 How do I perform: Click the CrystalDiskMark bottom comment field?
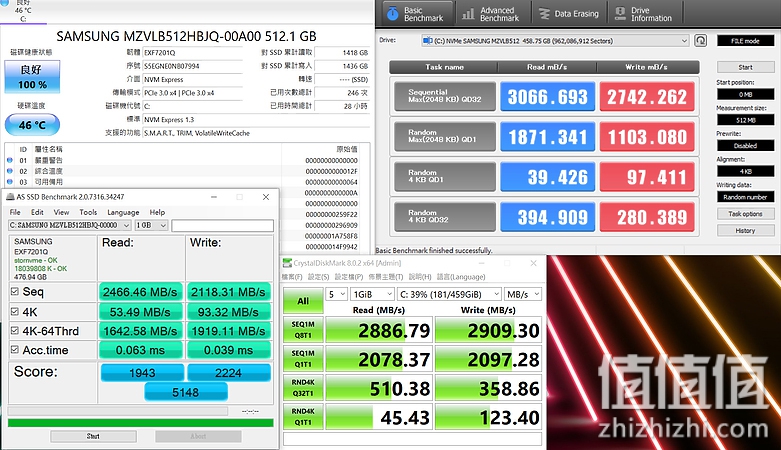coord(412,439)
